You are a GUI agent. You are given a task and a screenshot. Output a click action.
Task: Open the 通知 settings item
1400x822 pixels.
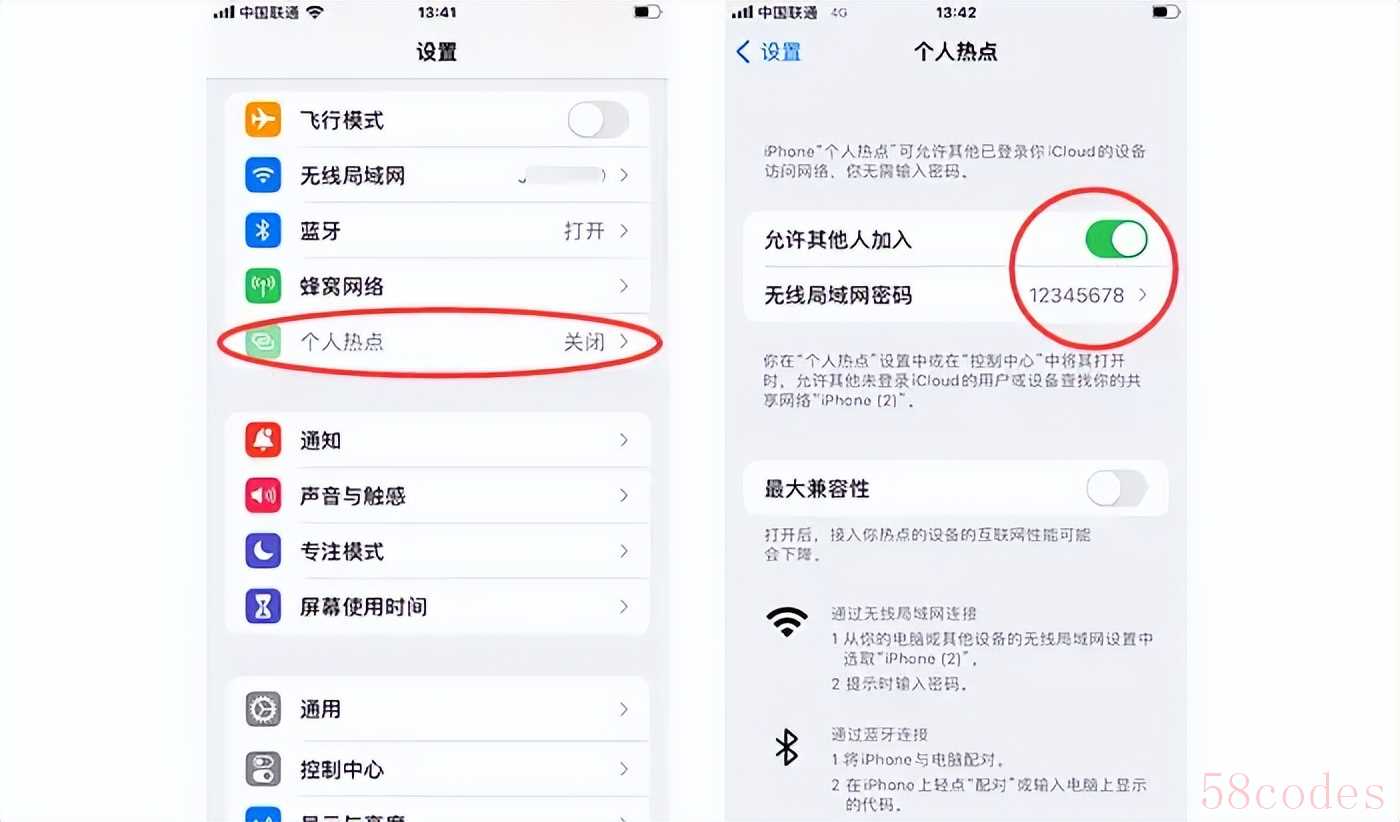pos(438,440)
